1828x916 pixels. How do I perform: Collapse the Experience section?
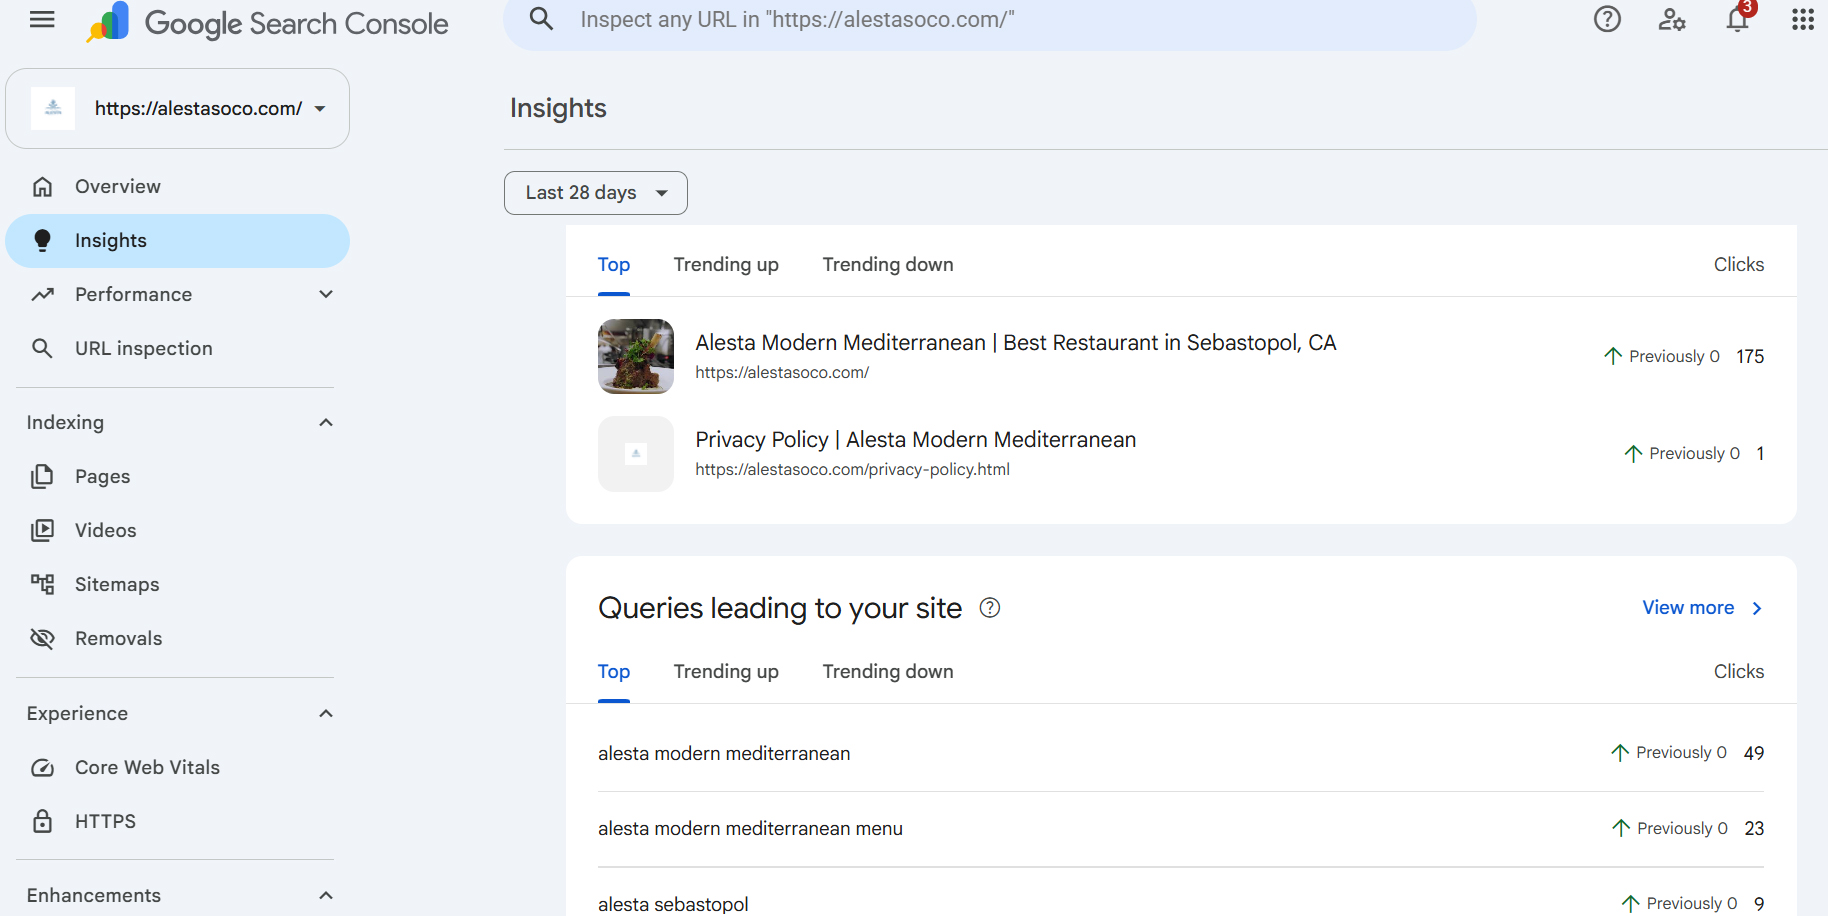326,714
